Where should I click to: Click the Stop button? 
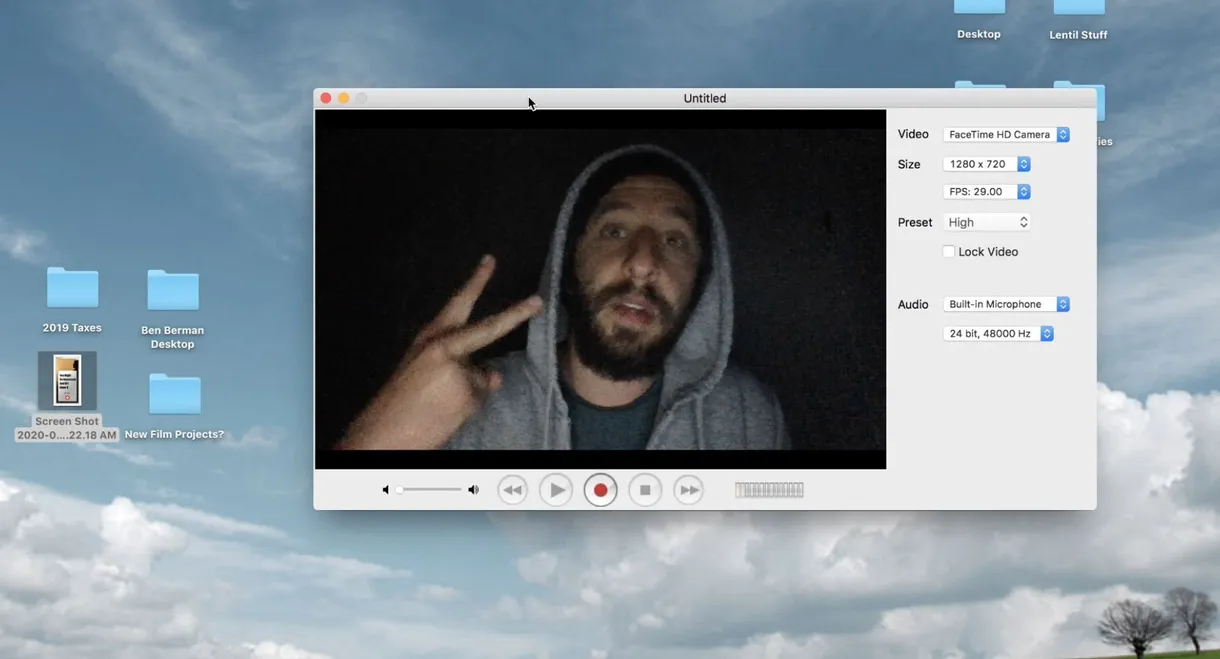click(x=645, y=490)
